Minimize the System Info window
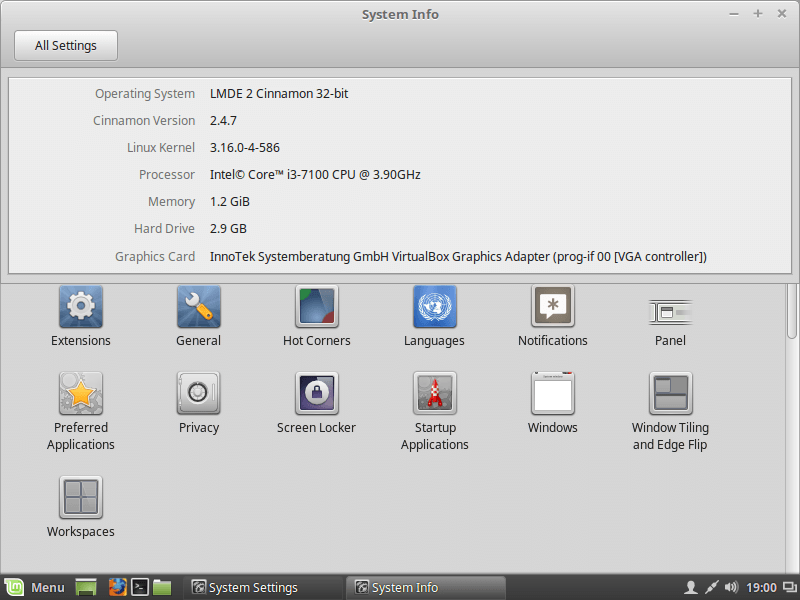The height and width of the screenshot is (600, 800). tap(734, 14)
